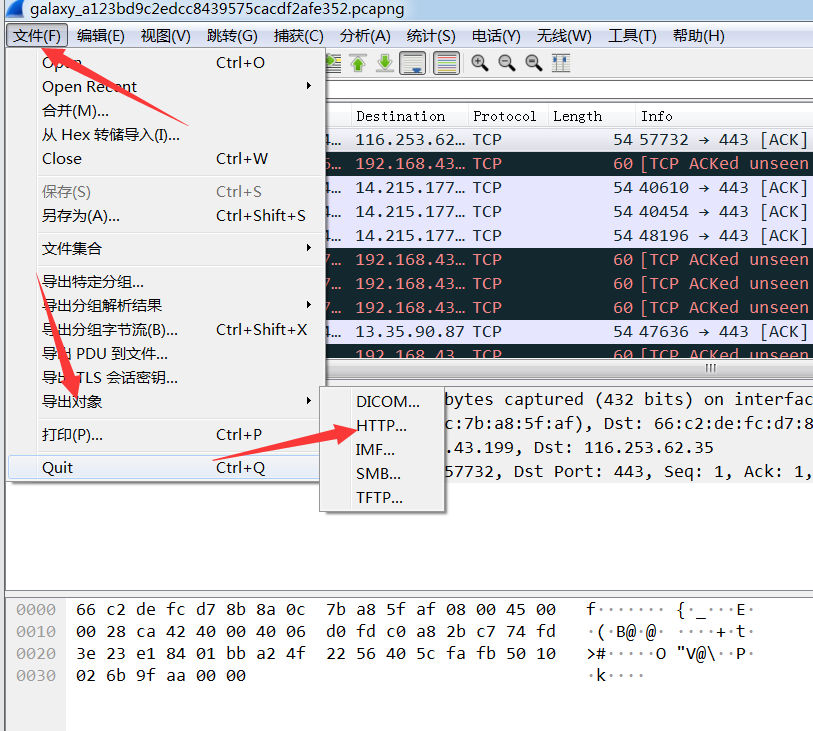
Task: Click the zoom in magnifier icon
Action: (480, 63)
